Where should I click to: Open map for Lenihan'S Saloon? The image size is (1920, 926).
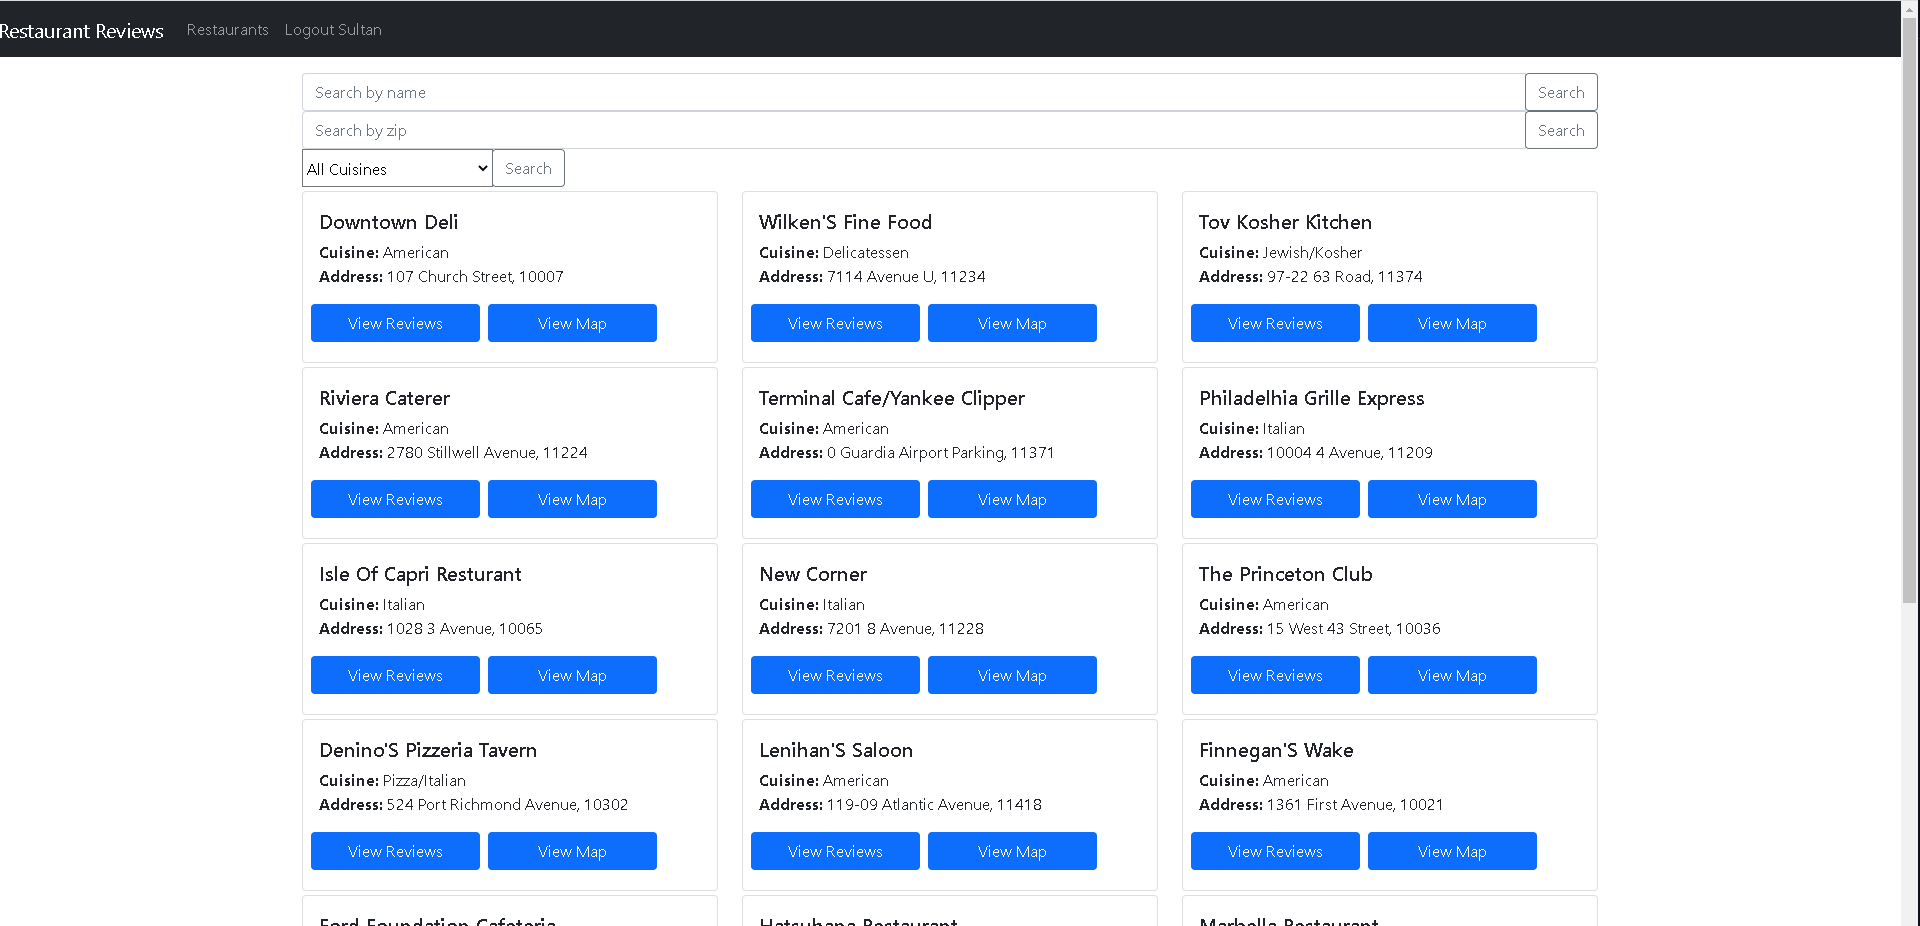pos(1012,851)
